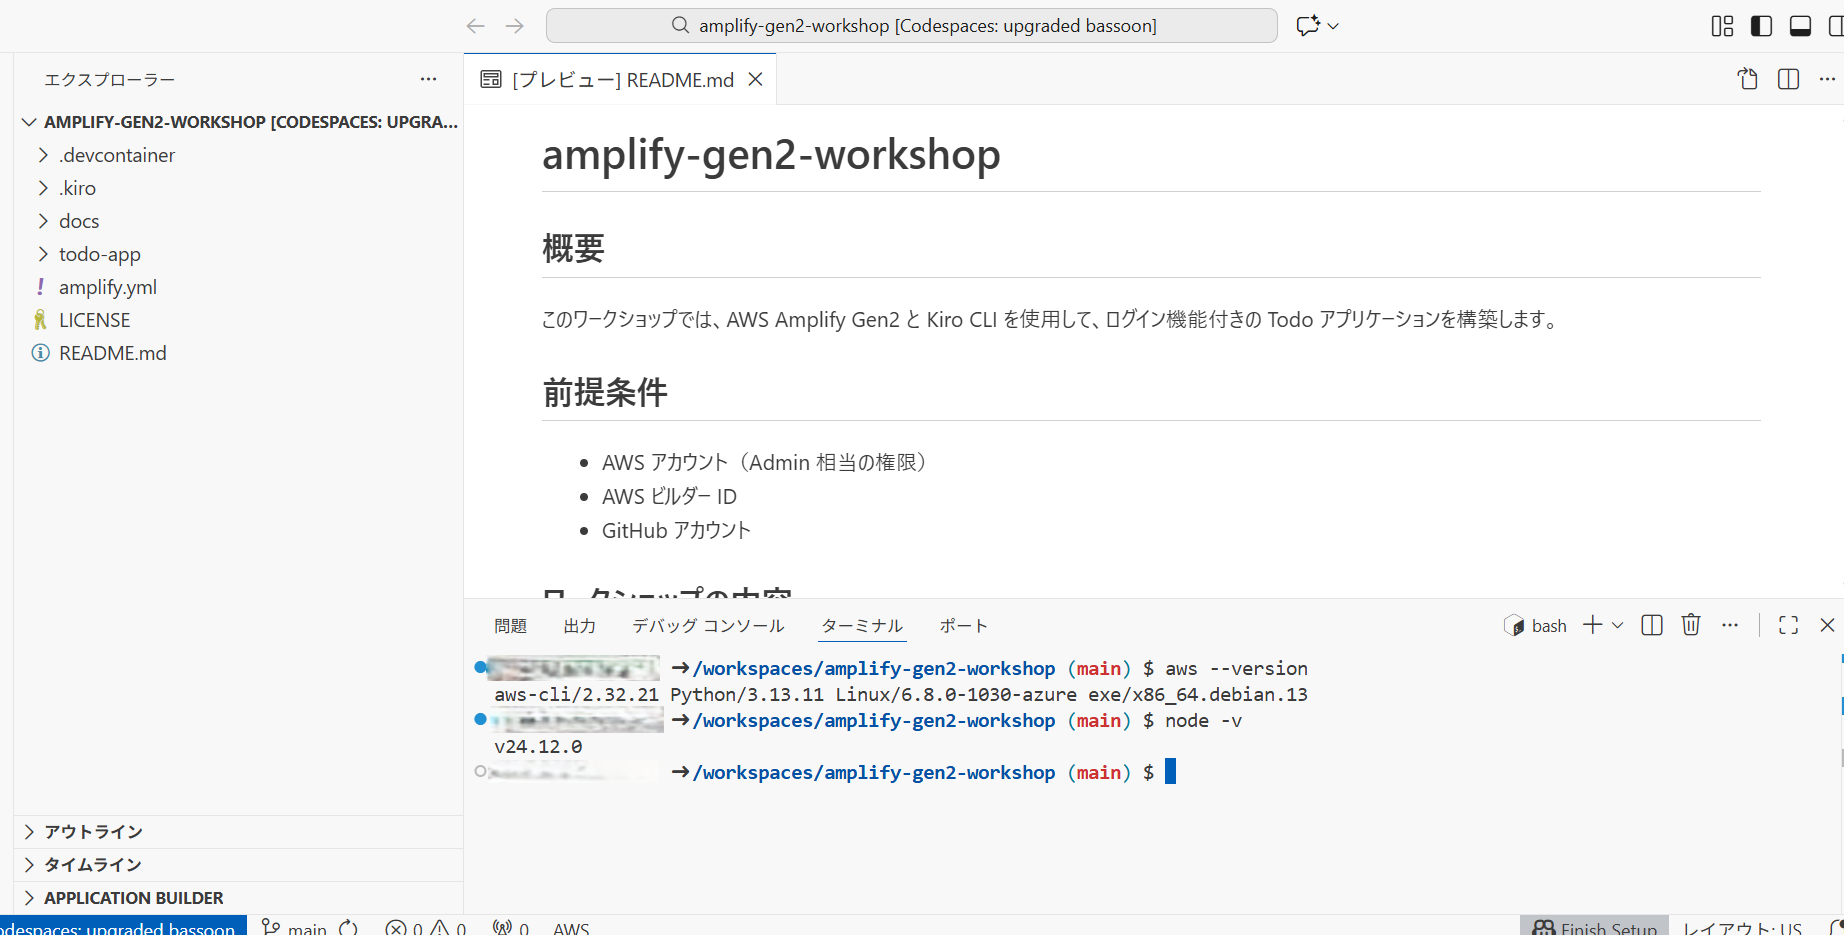The width and height of the screenshot is (1844, 935).
Task: Open the chat assistant sparkle icon
Action: 1307,26
